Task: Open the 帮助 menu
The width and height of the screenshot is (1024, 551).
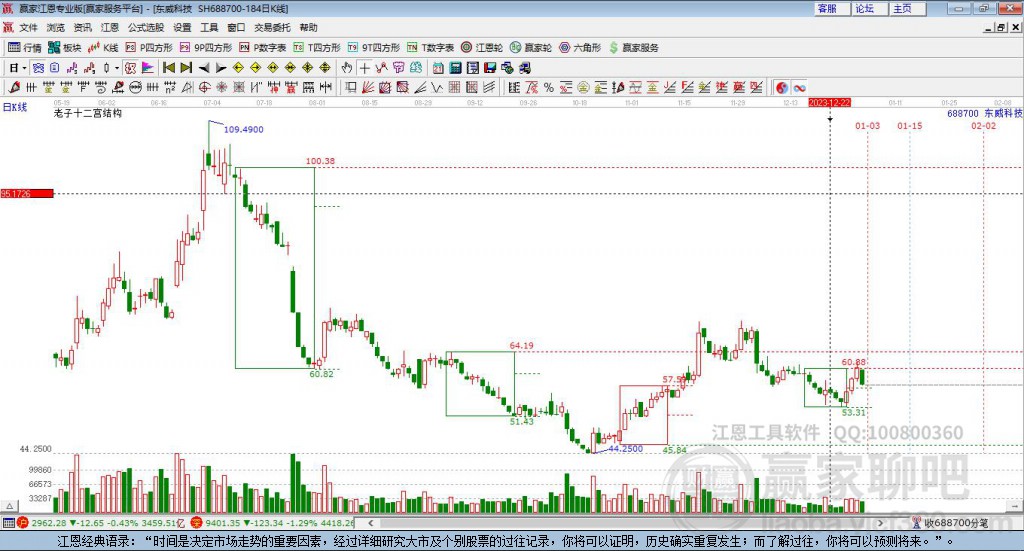Action: pos(308,27)
